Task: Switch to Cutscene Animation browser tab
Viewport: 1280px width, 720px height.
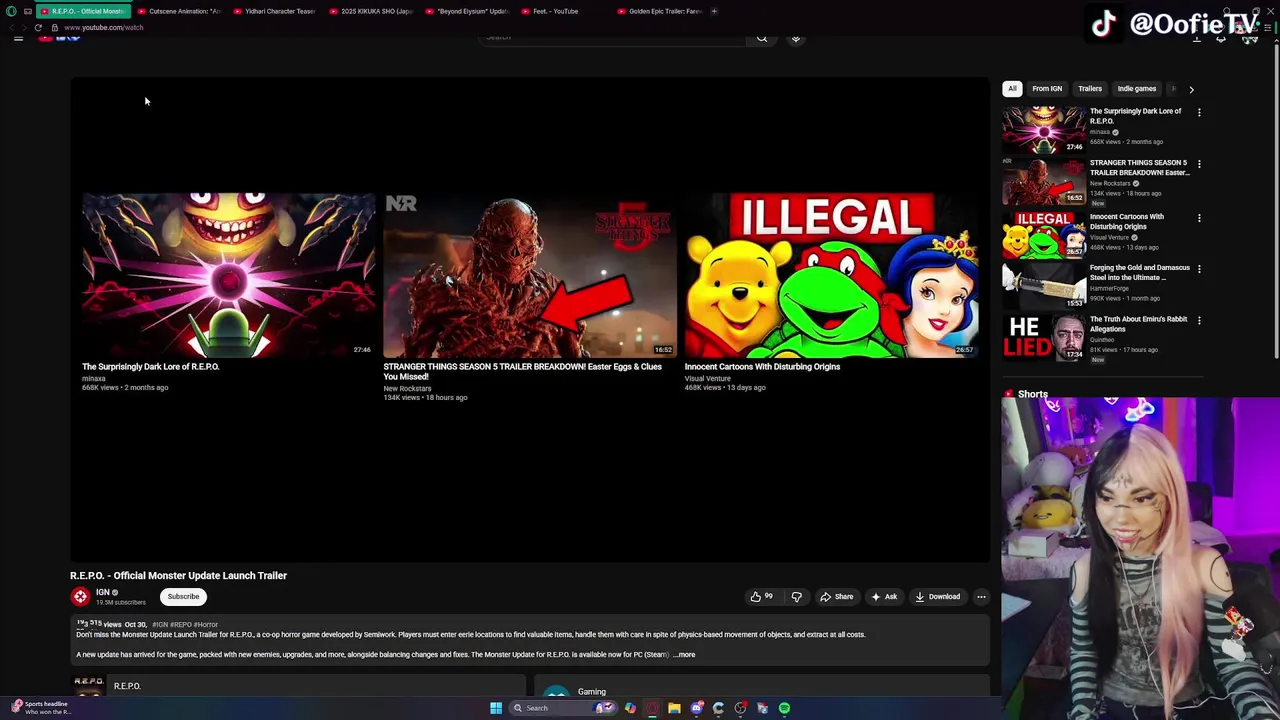Action: [180, 11]
